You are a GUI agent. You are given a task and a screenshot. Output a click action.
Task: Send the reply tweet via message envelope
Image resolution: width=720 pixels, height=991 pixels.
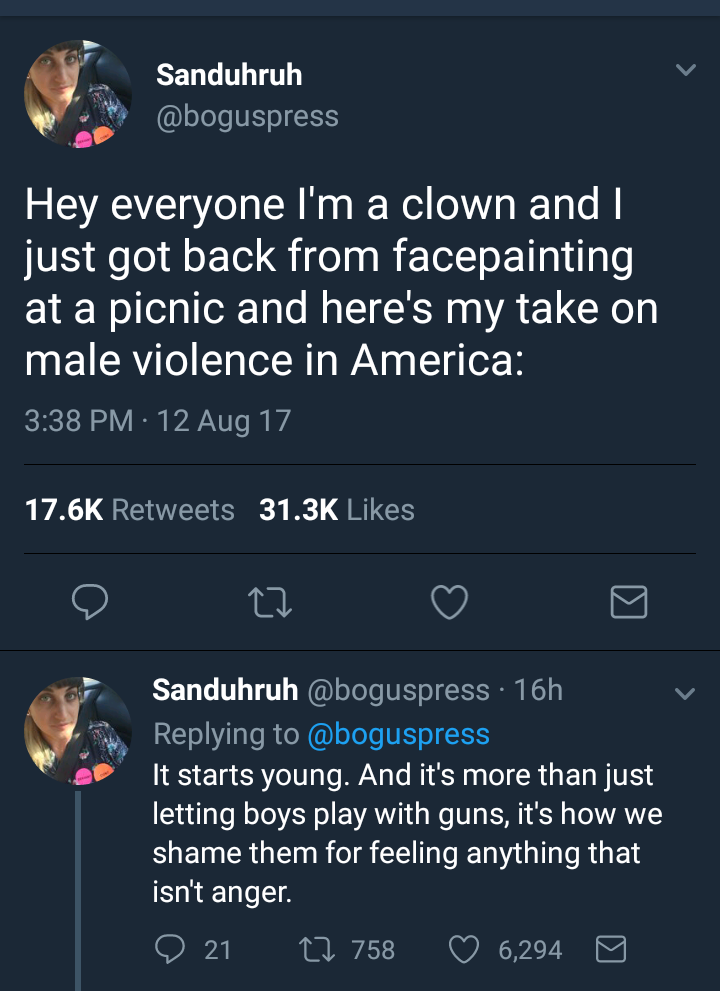coord(610,948)
